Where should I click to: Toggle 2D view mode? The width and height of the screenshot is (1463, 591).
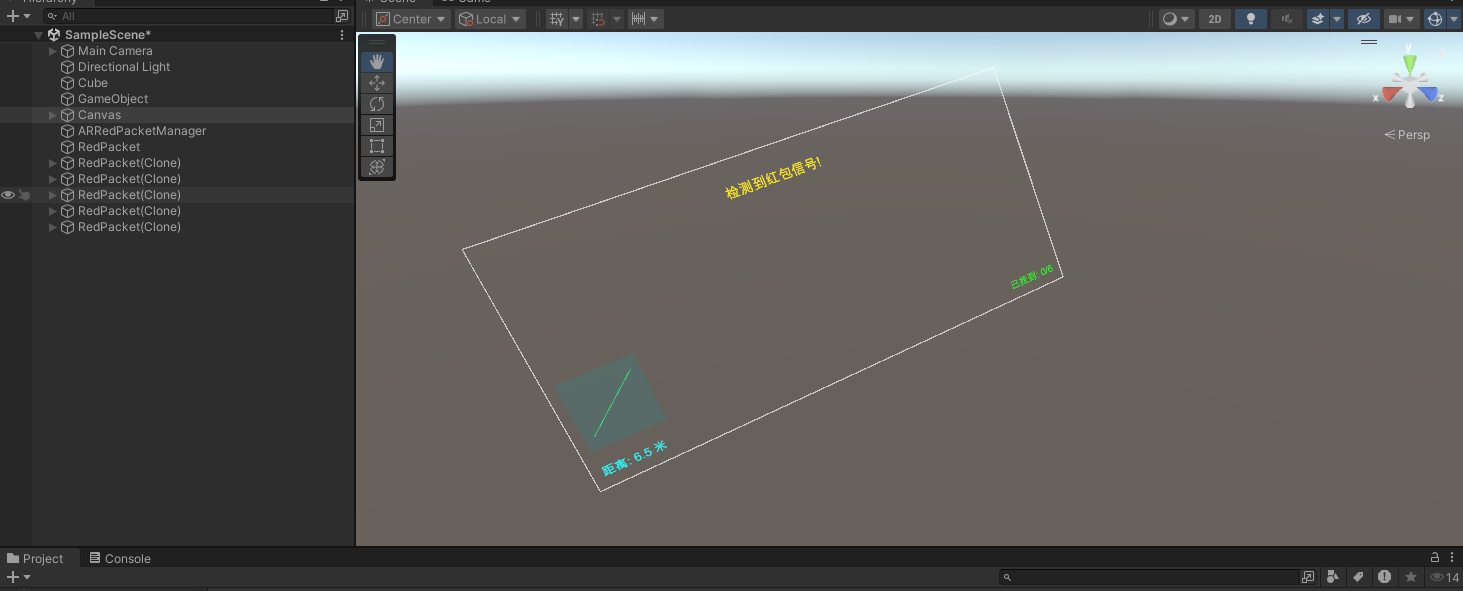coord(1215,19)
